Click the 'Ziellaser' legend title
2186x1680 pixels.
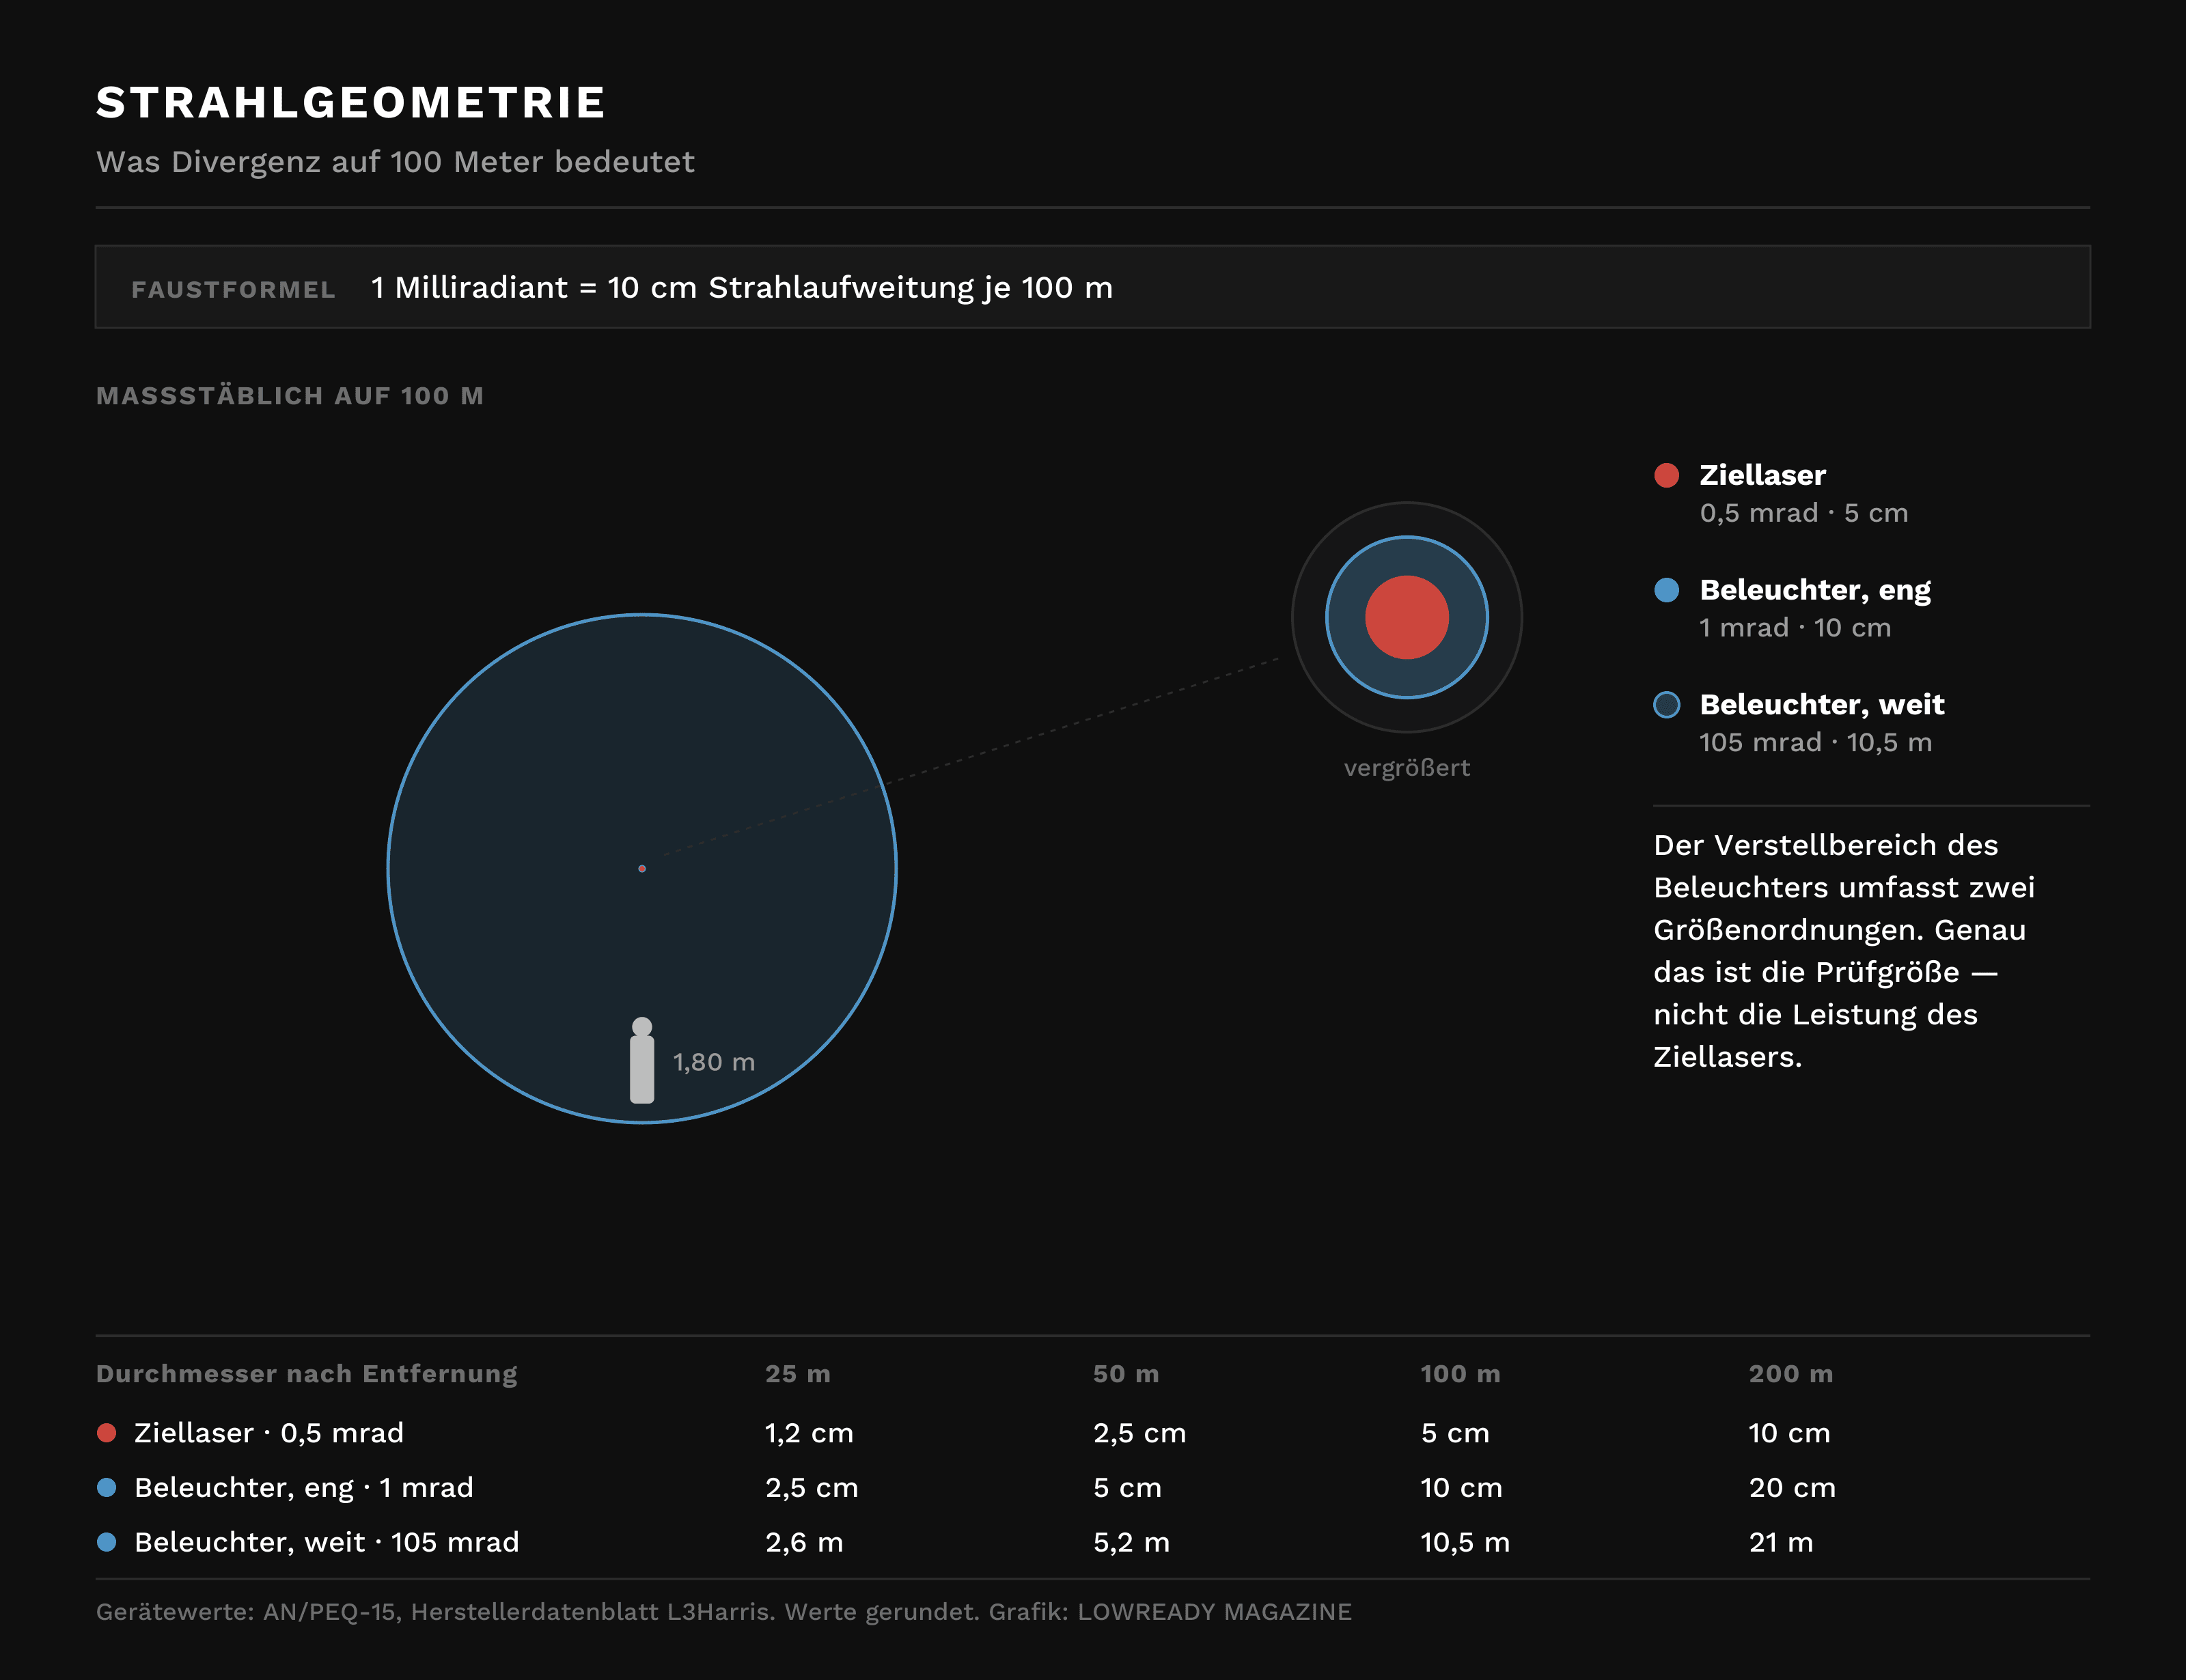(1762, 475)
